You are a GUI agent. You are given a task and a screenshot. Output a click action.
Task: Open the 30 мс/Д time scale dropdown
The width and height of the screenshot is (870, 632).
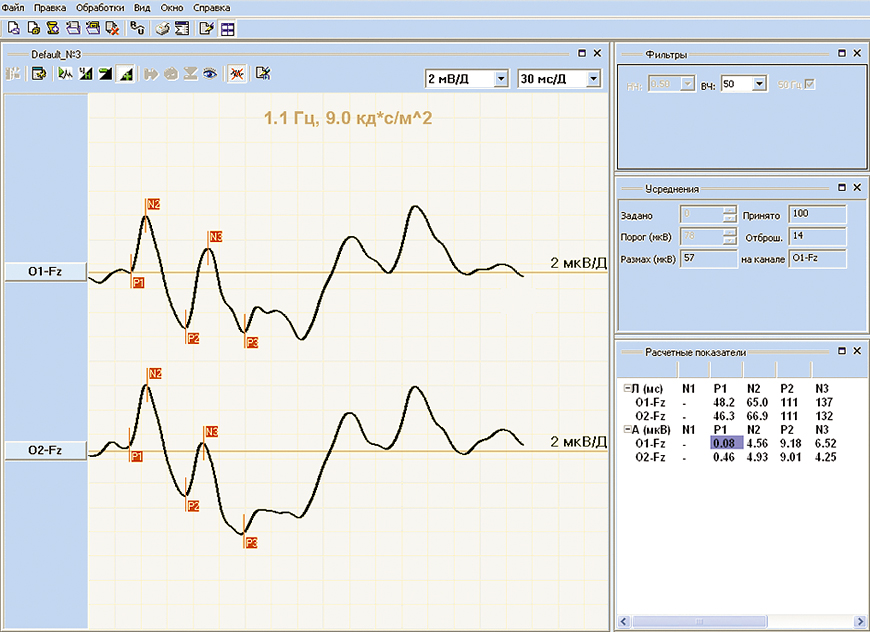pyautogui.click(x=593, y=79)
